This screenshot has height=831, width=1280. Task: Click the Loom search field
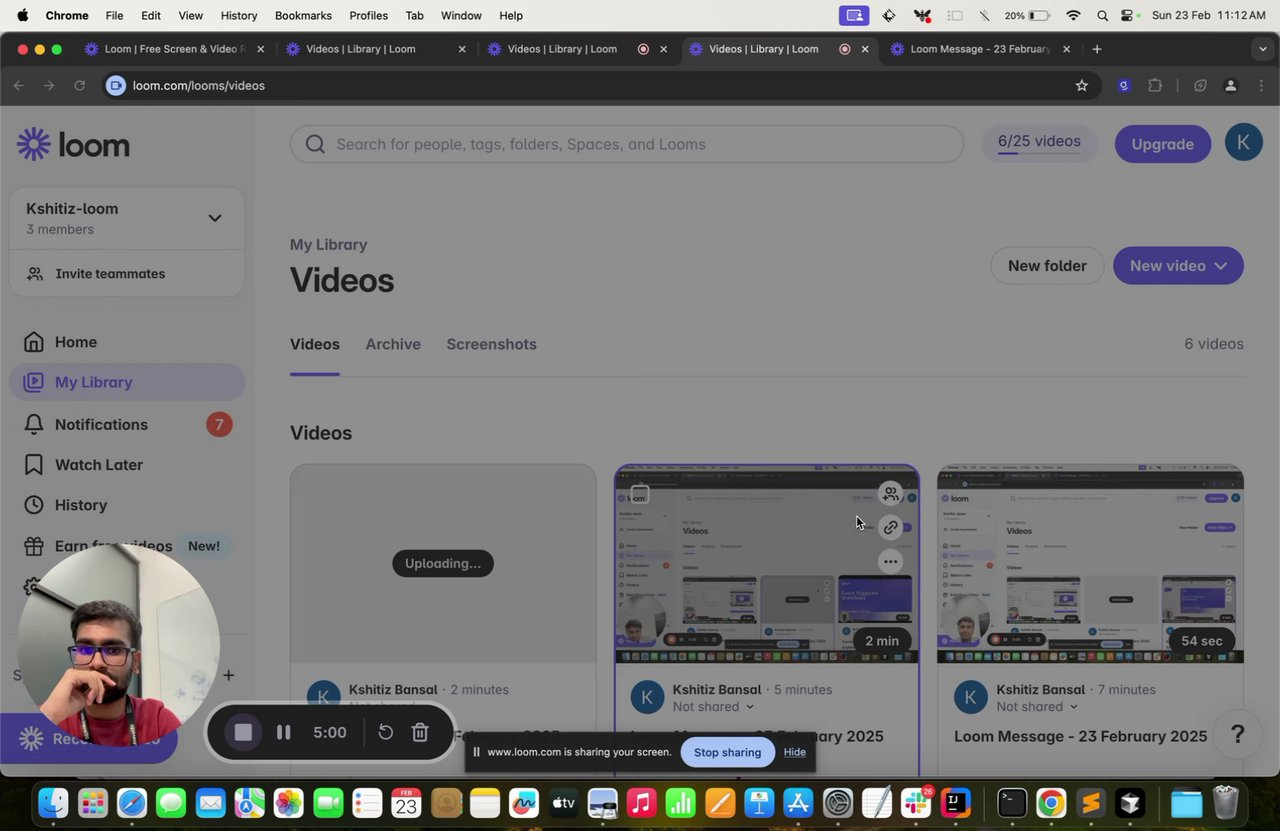[x=627, y=144]
